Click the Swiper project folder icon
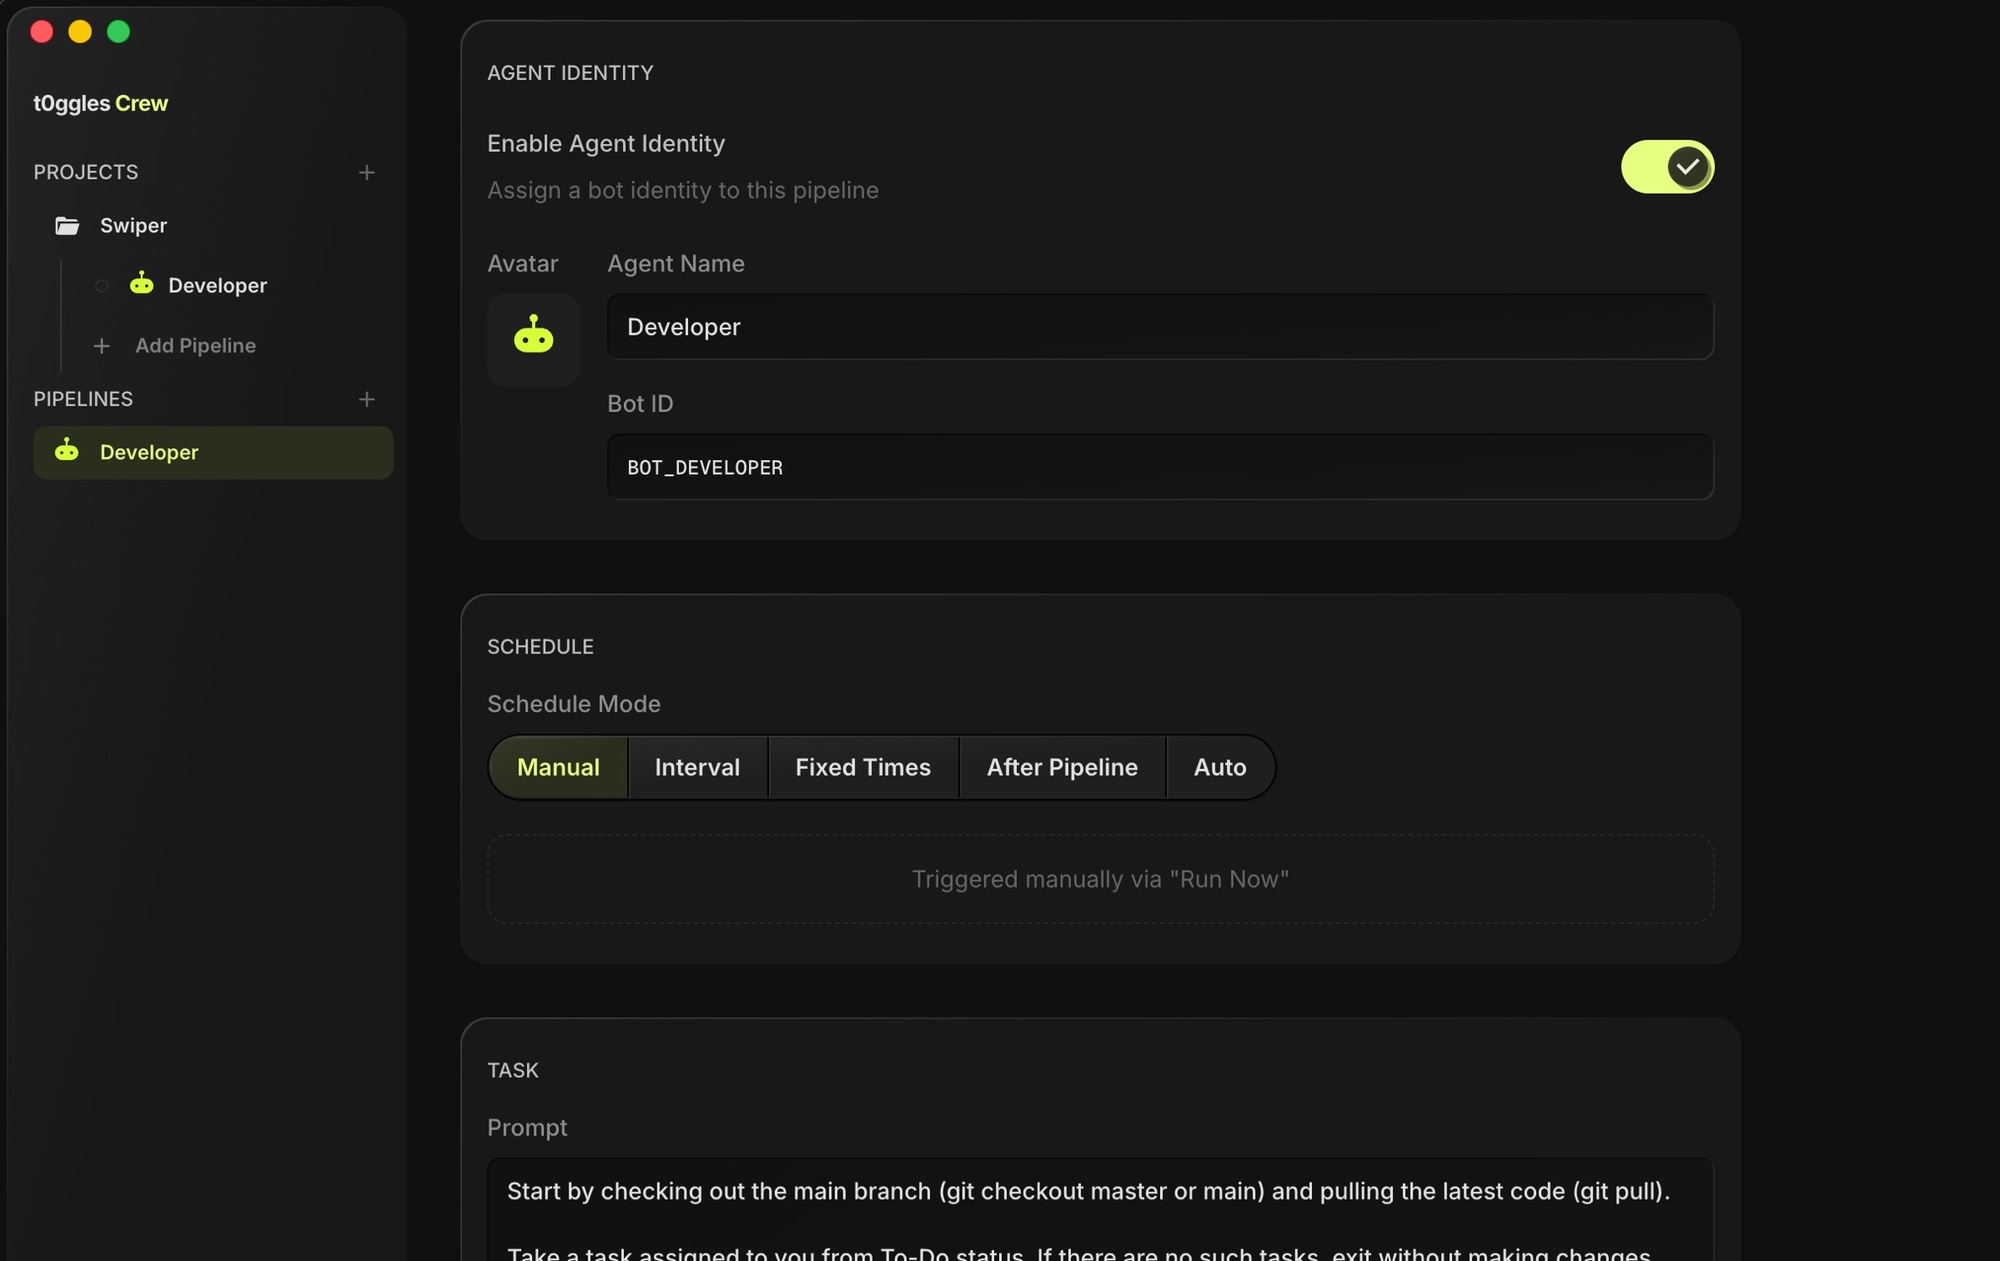Screen dimensions: 2000x1261 click(67, 226)
